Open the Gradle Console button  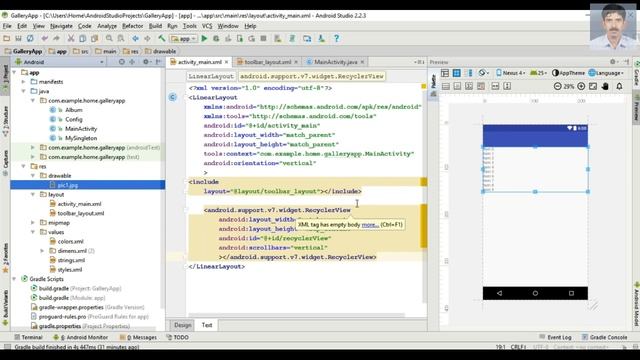coord(604,337)
